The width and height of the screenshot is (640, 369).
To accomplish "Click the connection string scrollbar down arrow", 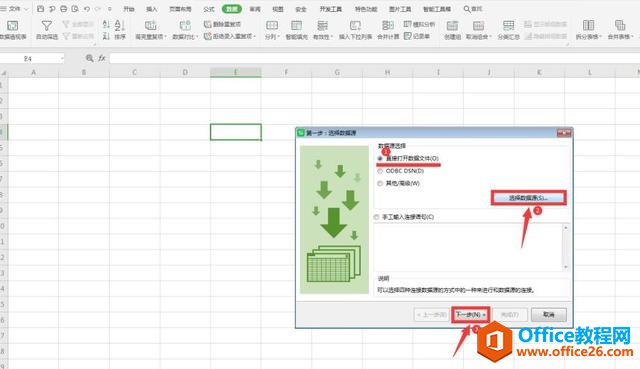I will click(566, 267).
